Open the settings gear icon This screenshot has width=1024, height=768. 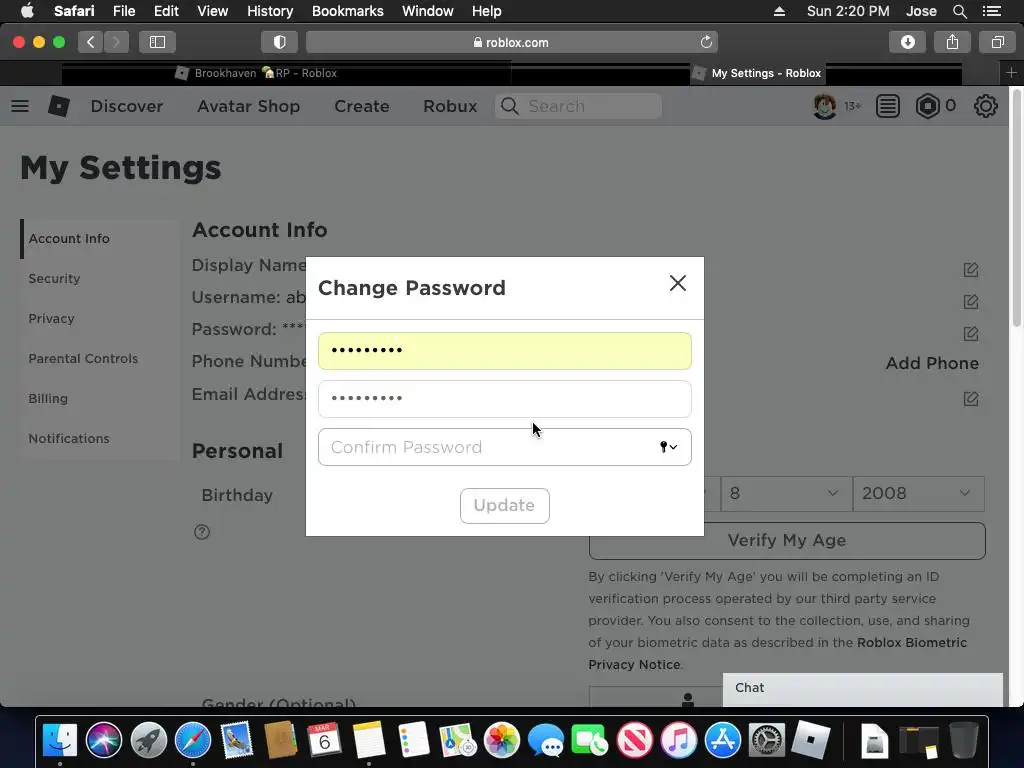[985, 106]
